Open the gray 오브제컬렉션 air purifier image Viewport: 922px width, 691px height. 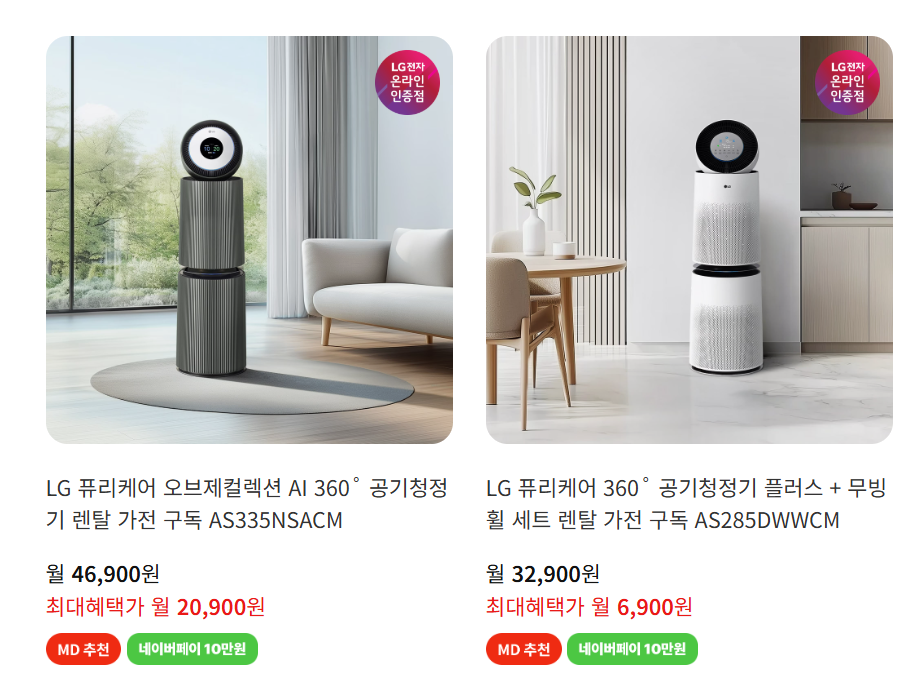(249, 240)
